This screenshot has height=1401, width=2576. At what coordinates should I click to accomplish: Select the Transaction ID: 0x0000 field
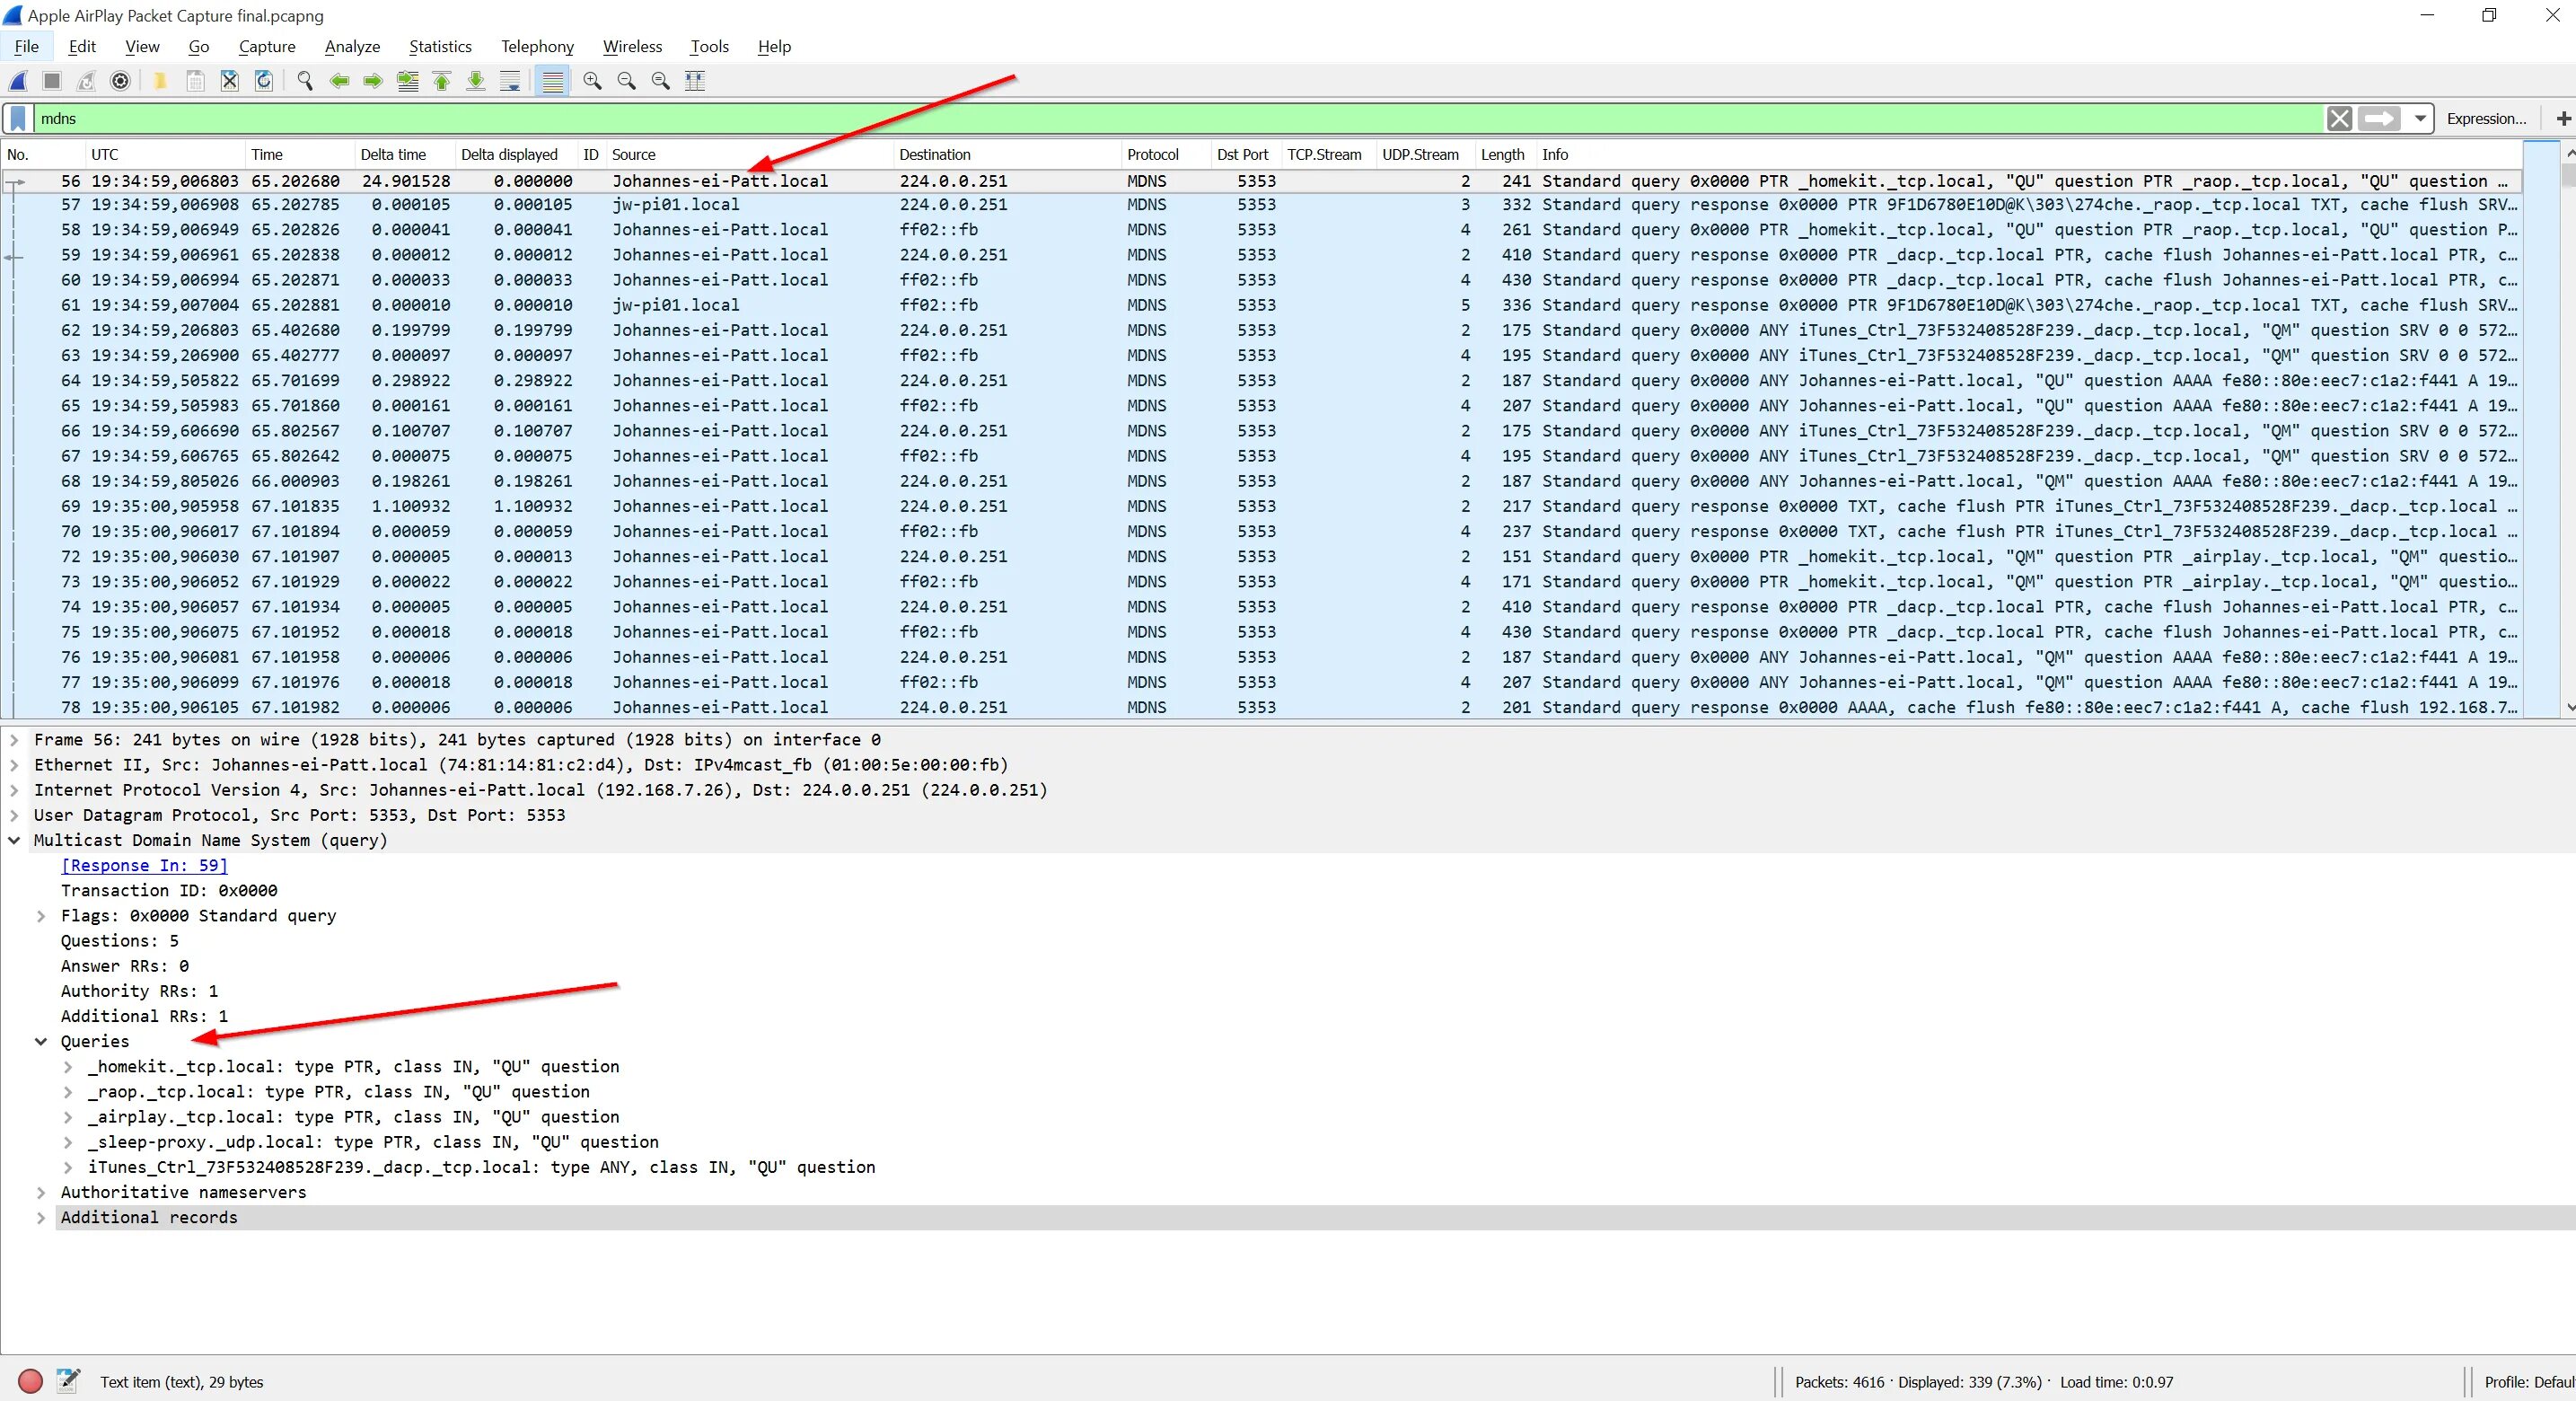(x=169, y=891)
